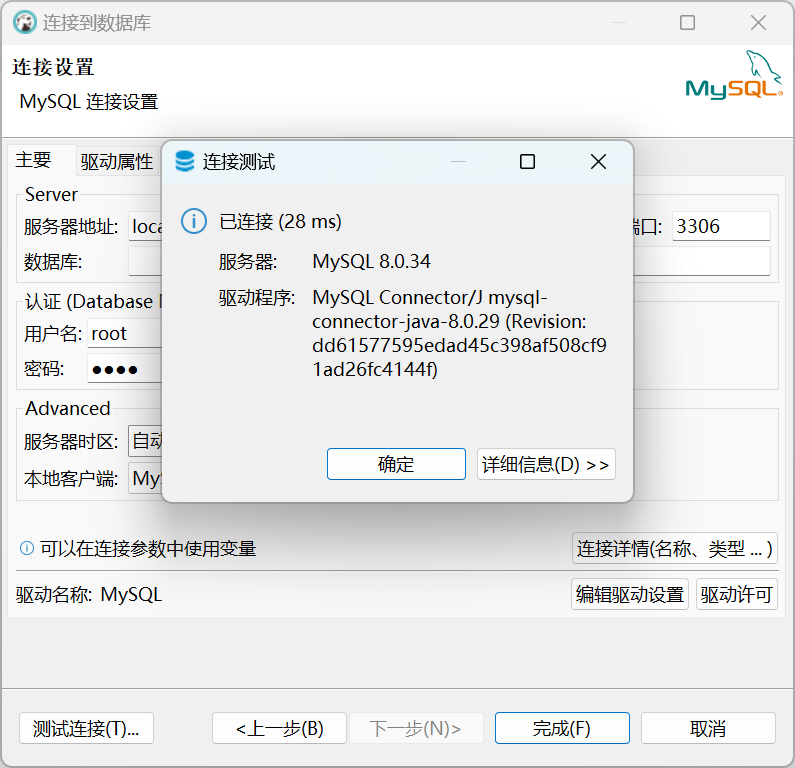Close the 连接到数据库 window
This screenshot has width=795, height=768.
click(x=758, y=22)
